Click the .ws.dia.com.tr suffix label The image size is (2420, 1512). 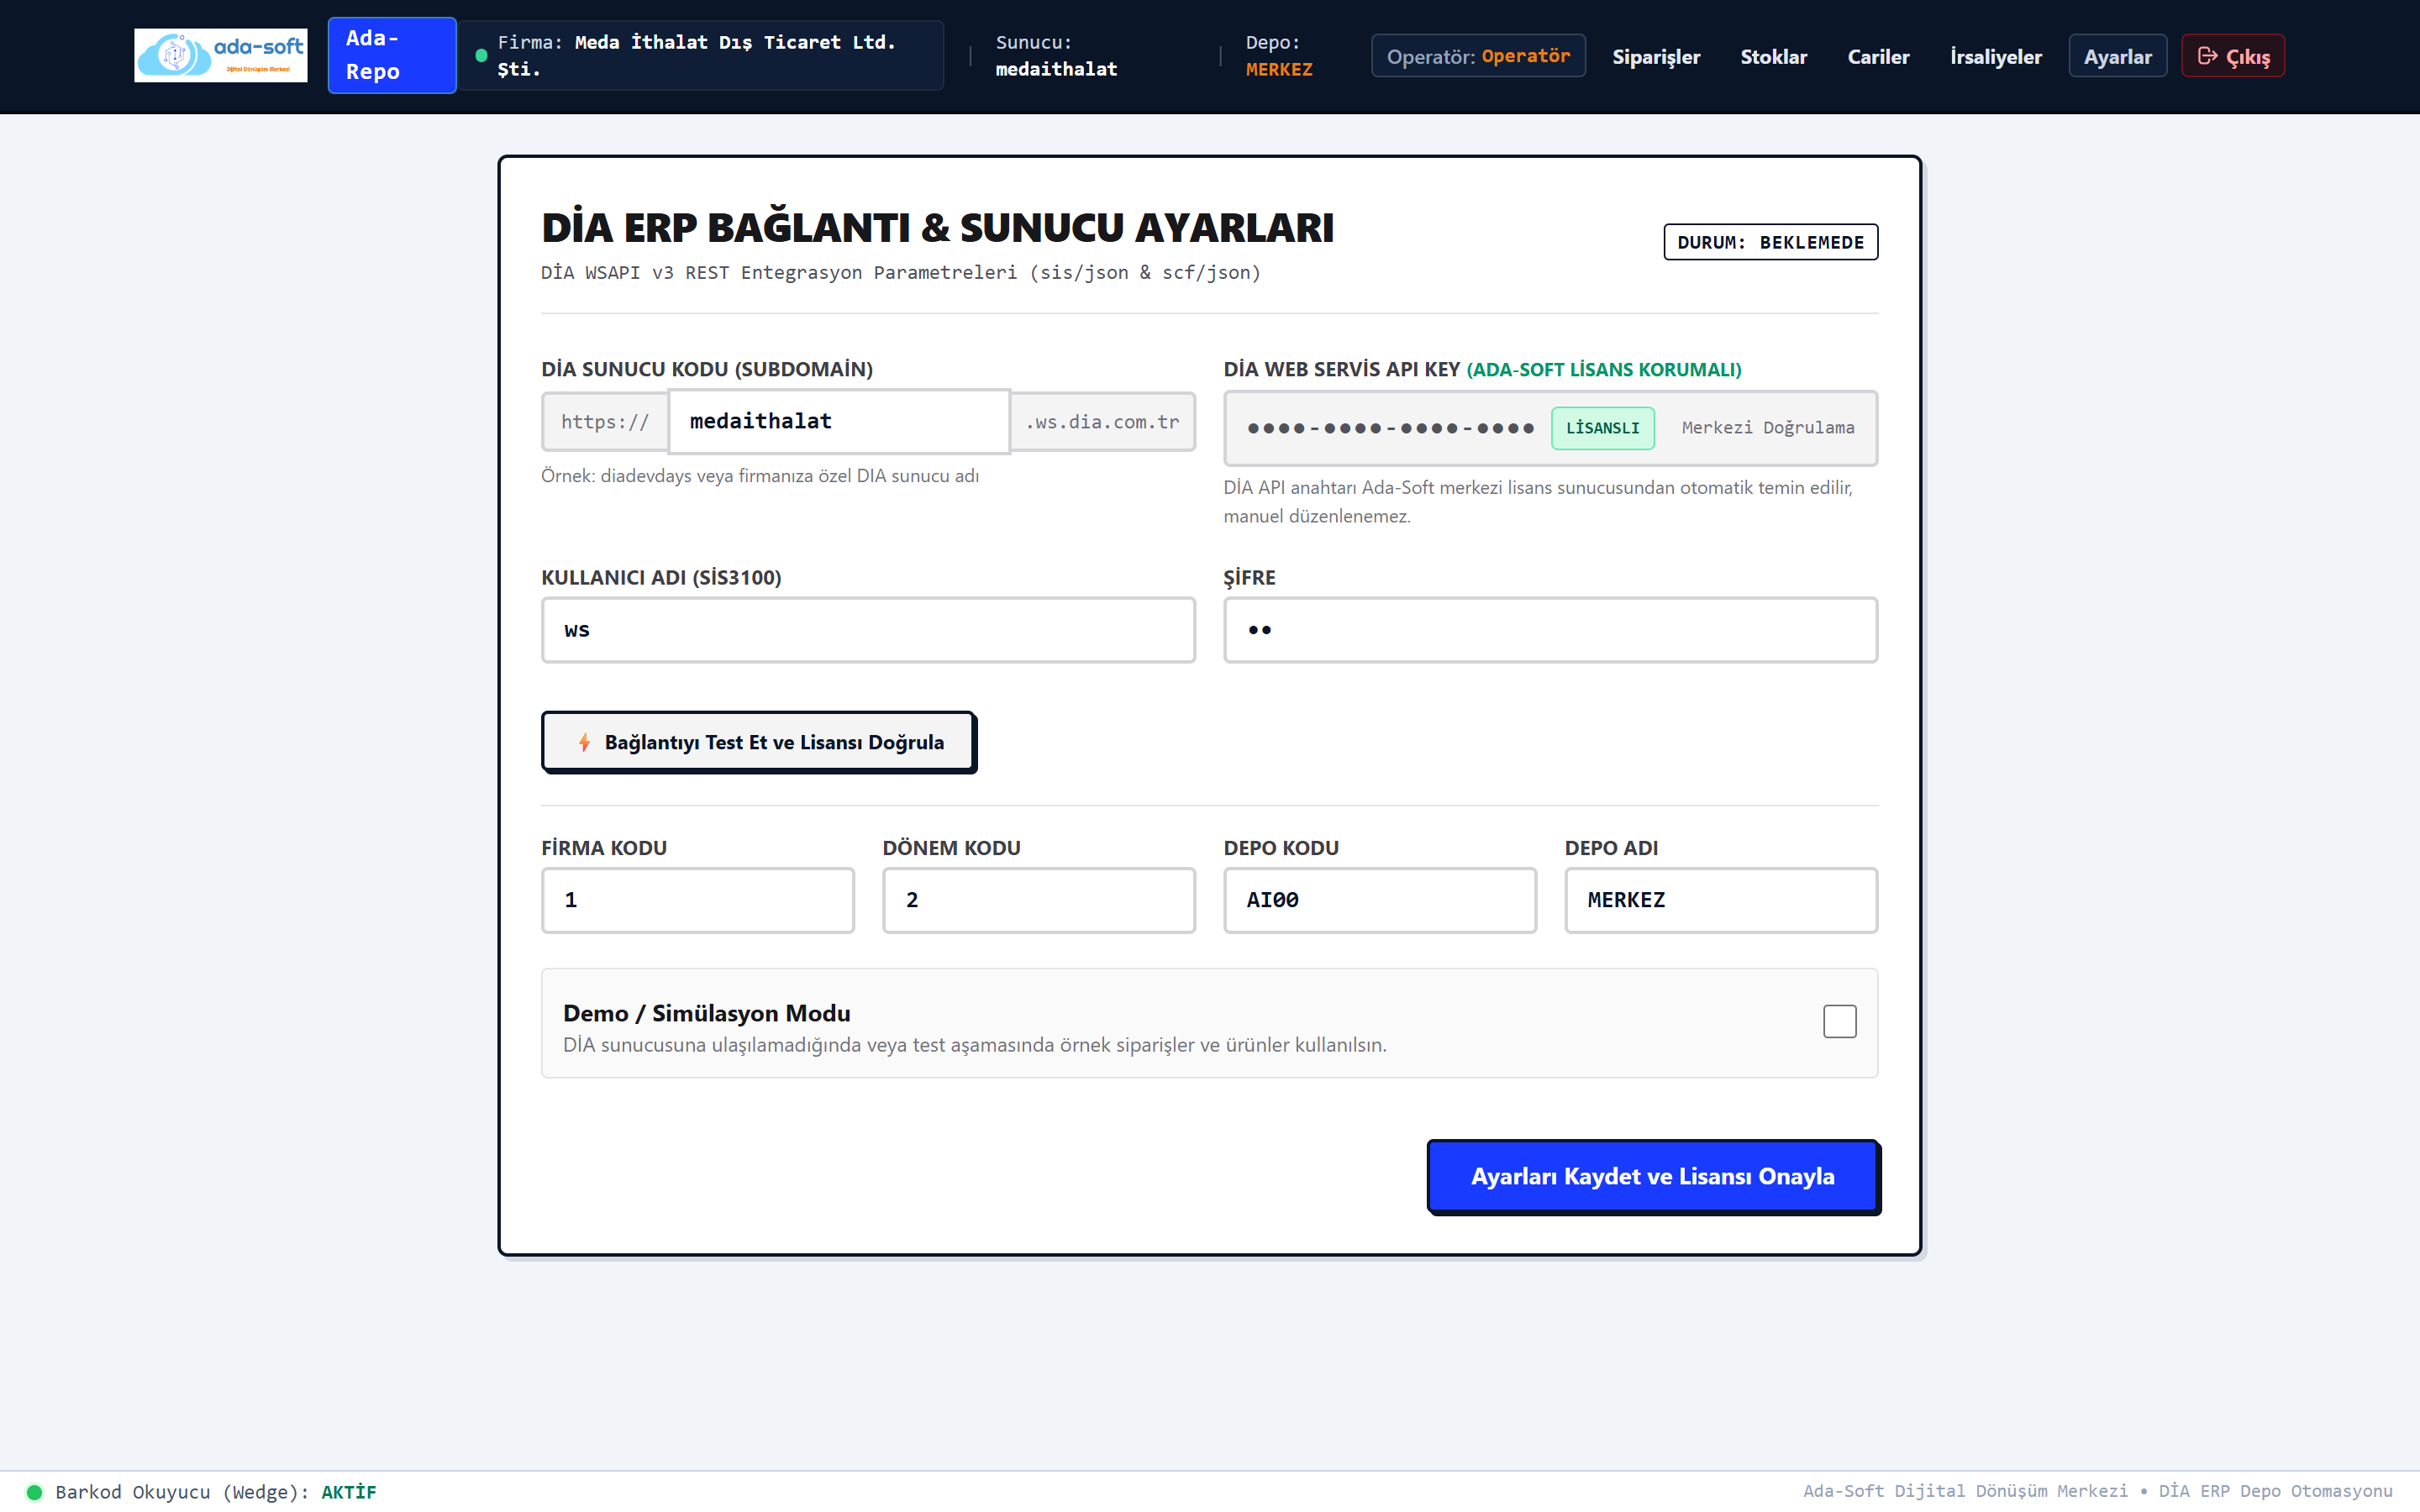pos(1103,422)
